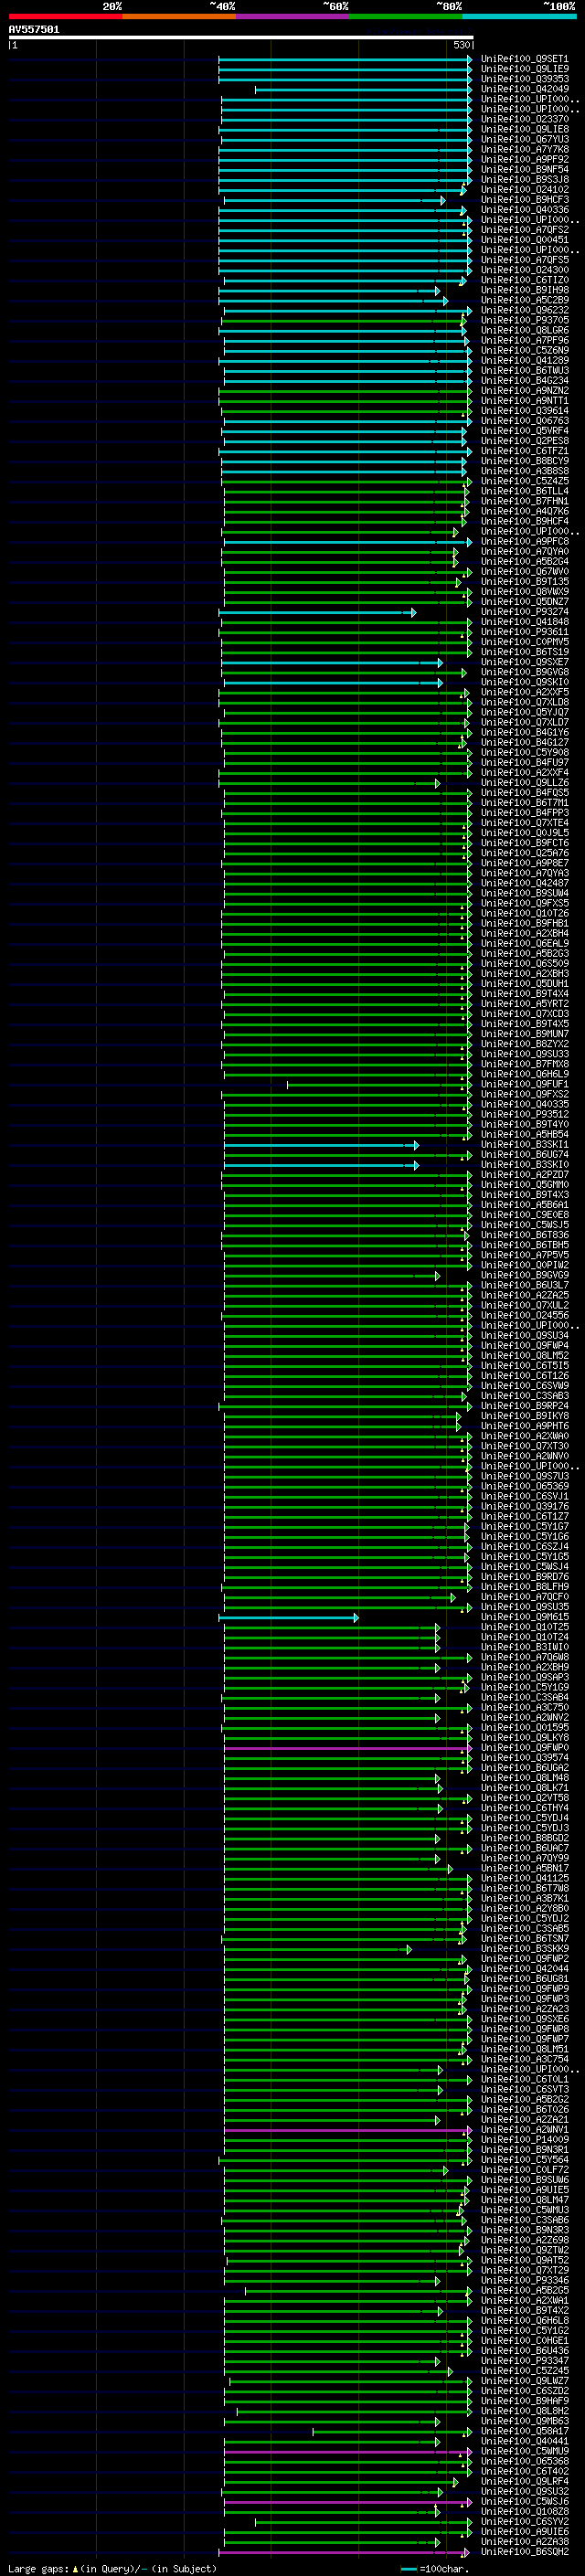Click the cyan UniRef100_B3SKI1 alignment bar
The height and width of the screenshot is (2576, 585).
(320, 1145)
